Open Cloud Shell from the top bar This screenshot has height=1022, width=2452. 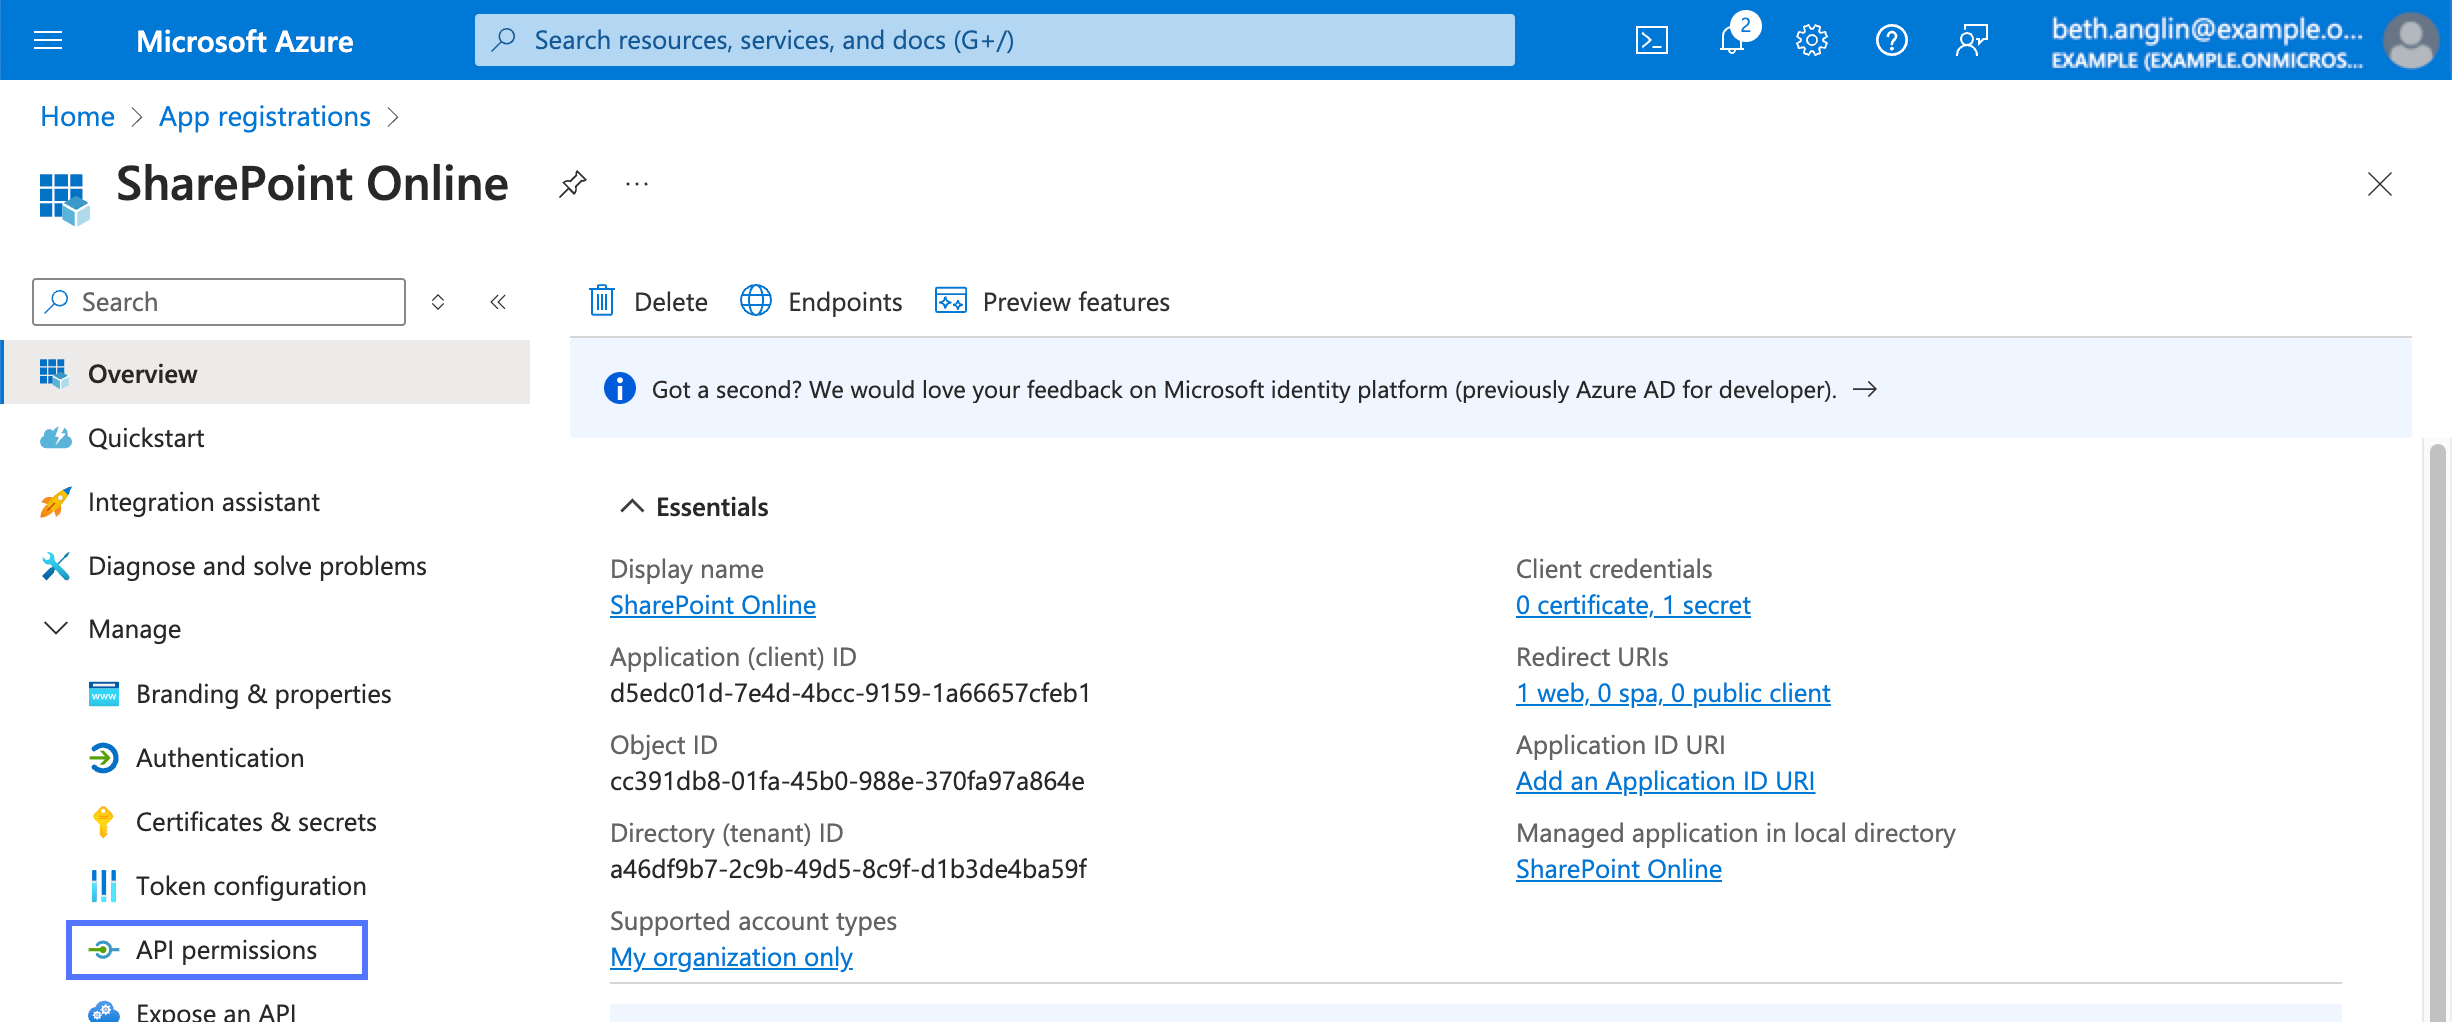(1651, 40)
